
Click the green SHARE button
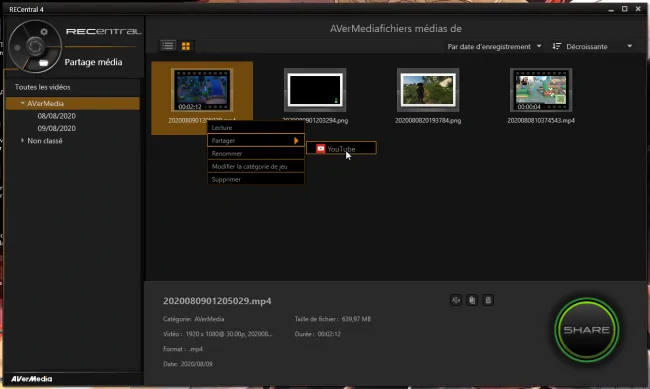[x=587, y=330]
